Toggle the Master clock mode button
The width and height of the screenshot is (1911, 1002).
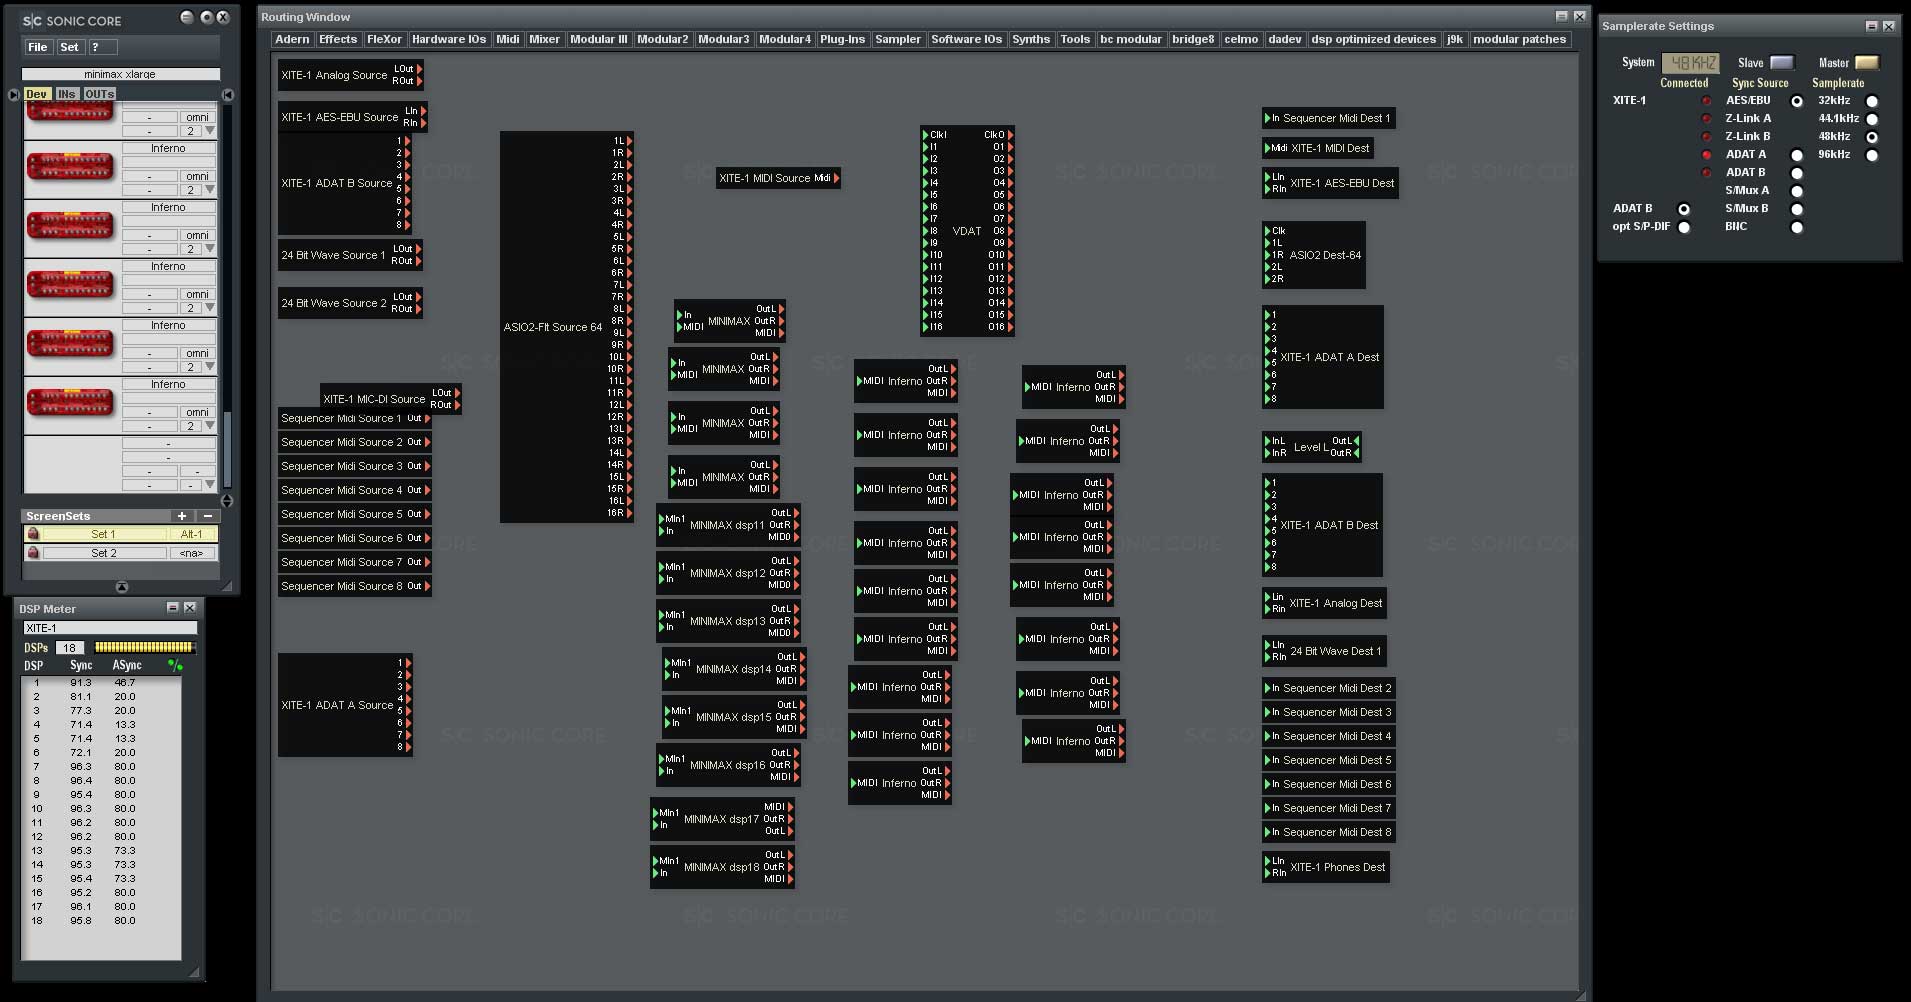[x=1867, y=62]
